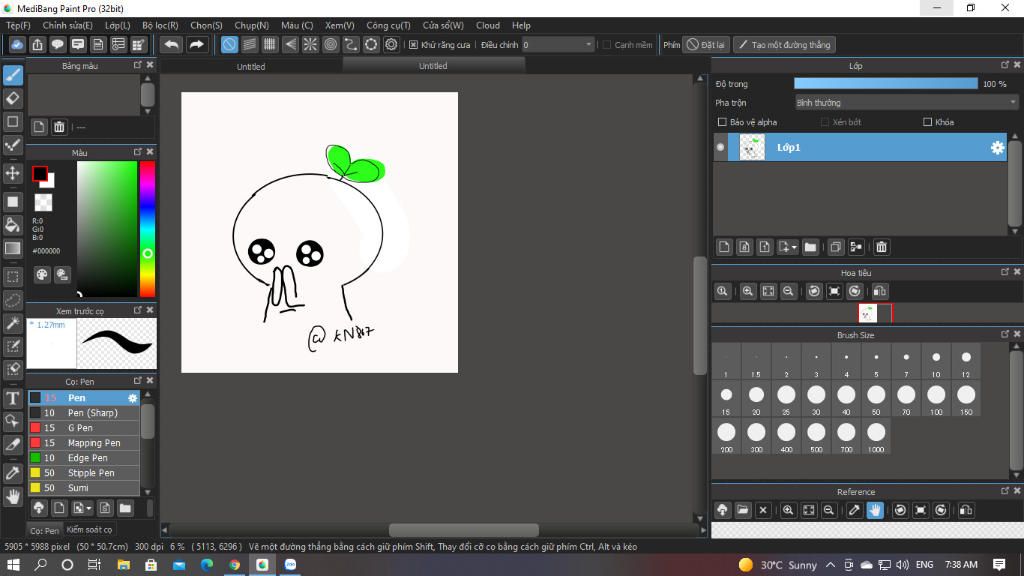
Task: Click the Undo arrow in toolbar
Action: tap(171, 44)
